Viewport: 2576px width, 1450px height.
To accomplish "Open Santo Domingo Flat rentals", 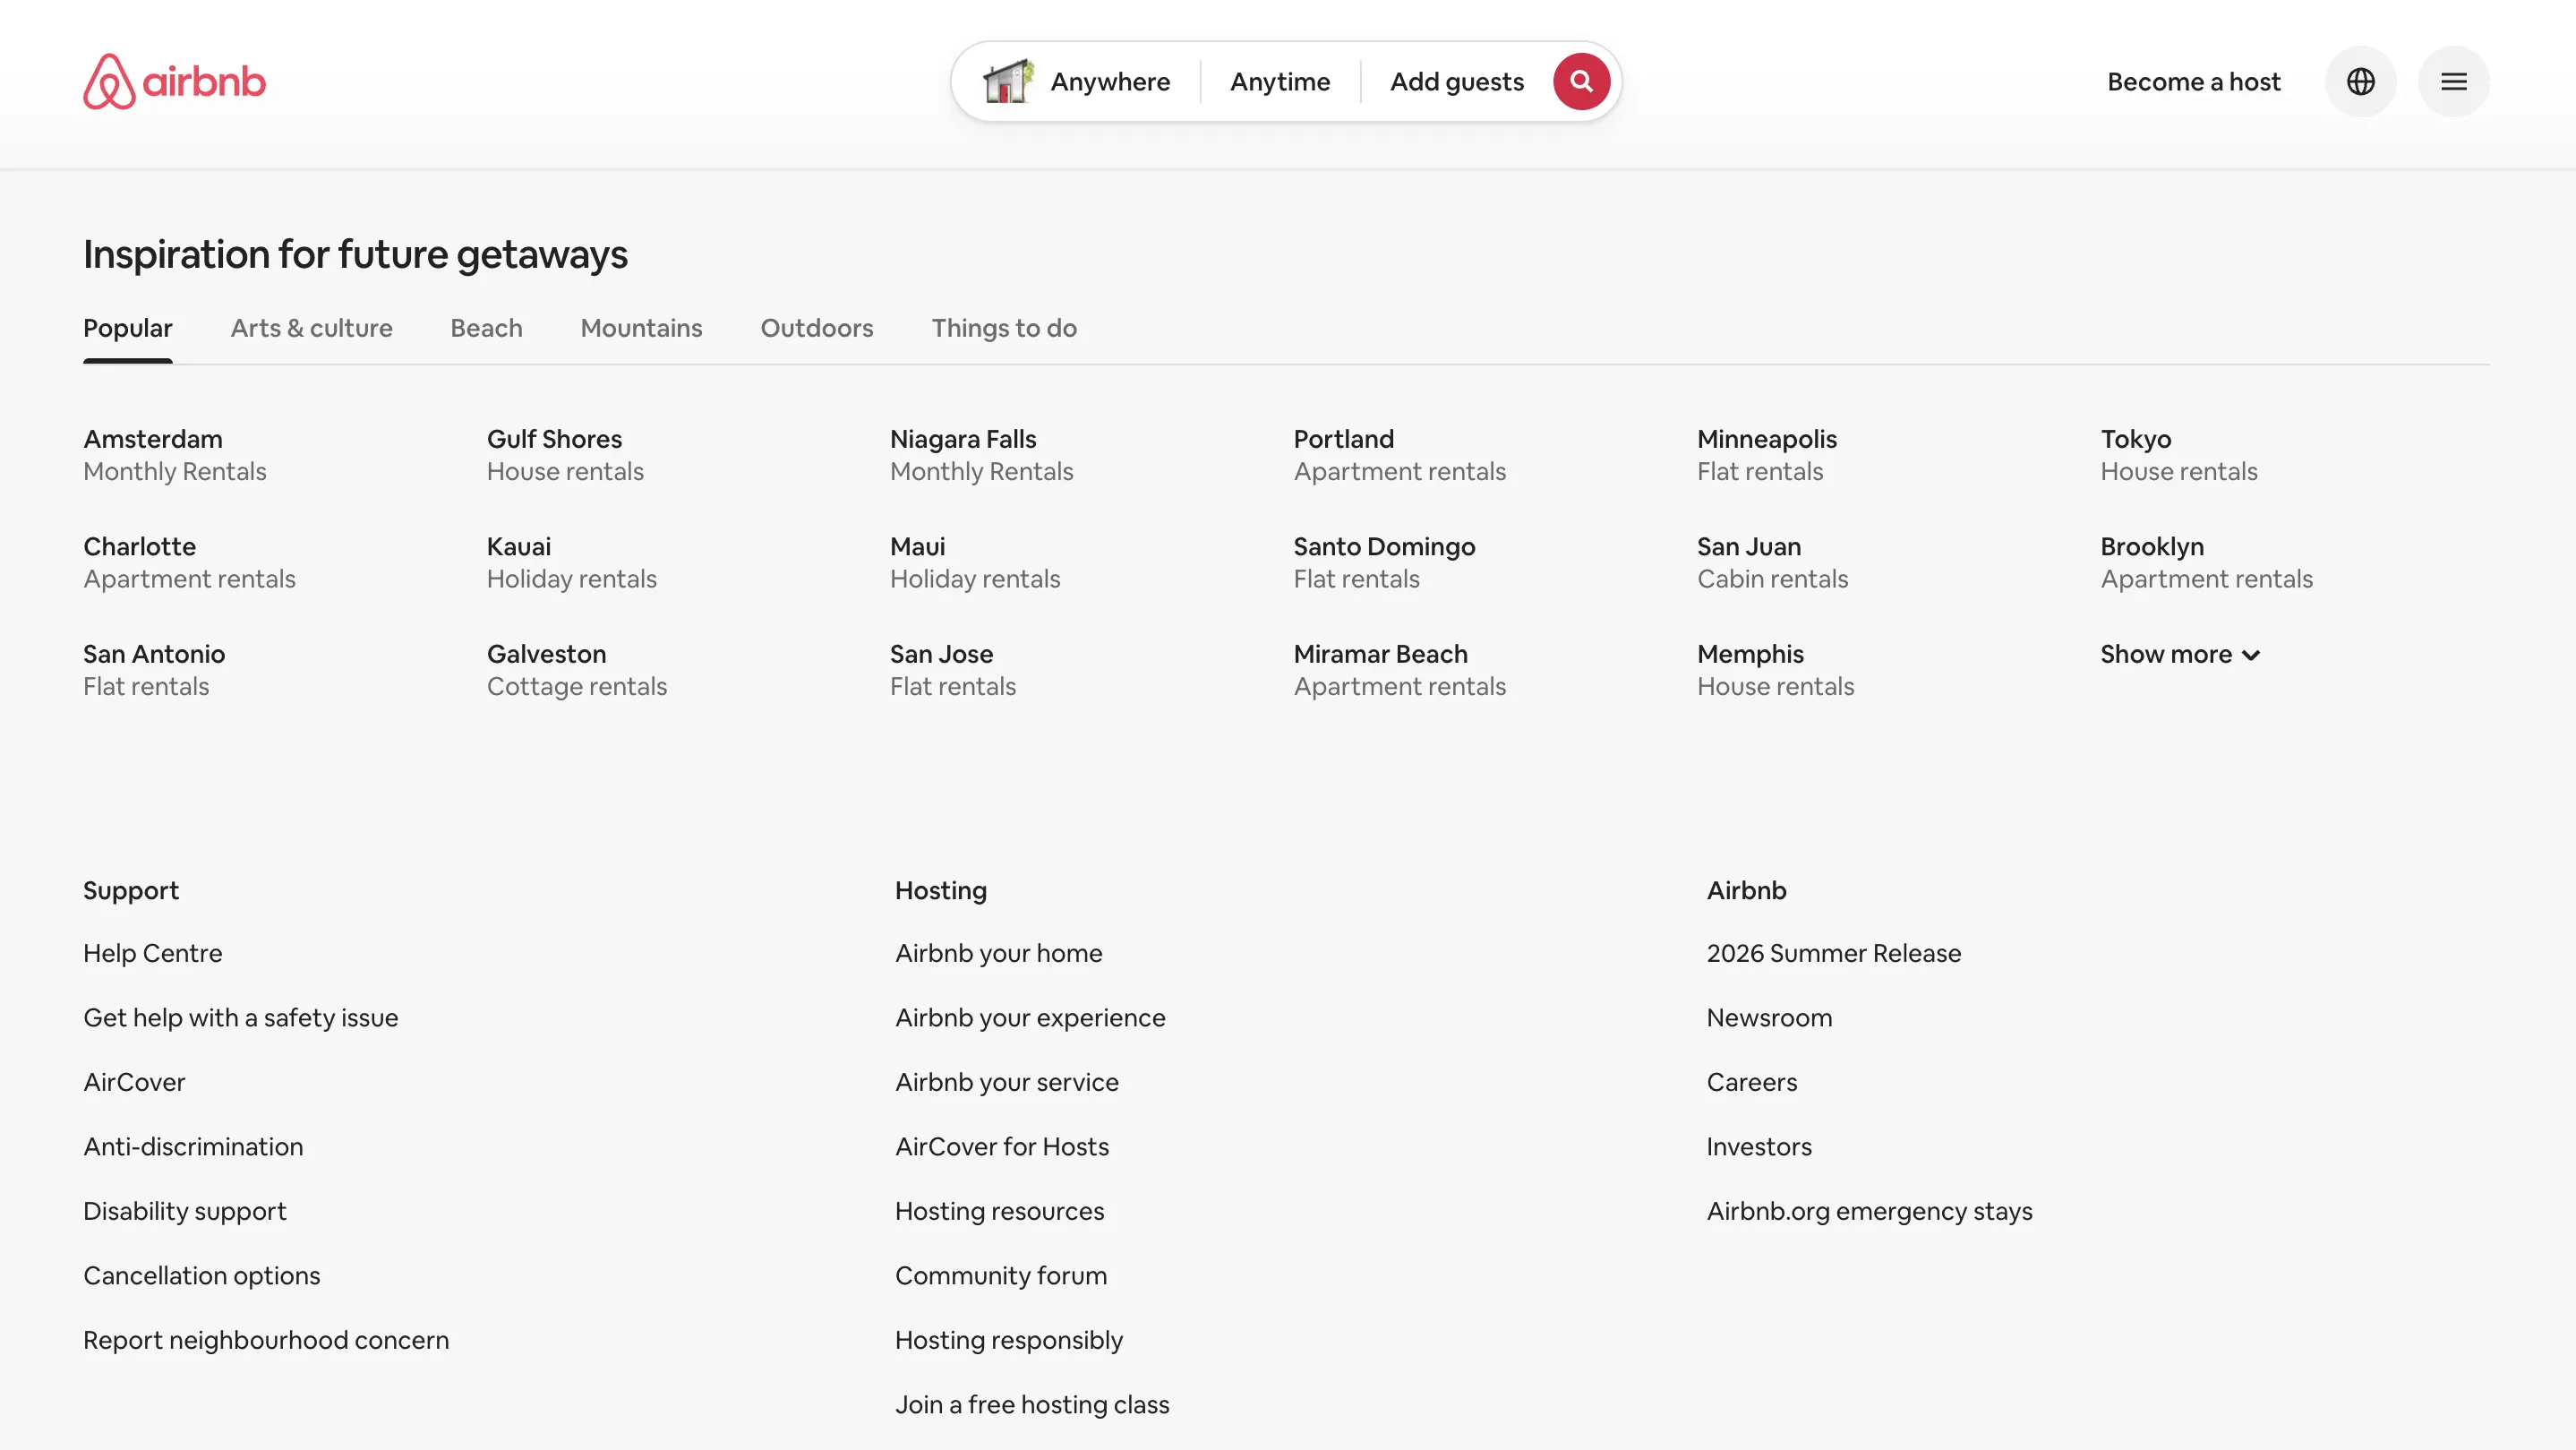I will 1384,562.
